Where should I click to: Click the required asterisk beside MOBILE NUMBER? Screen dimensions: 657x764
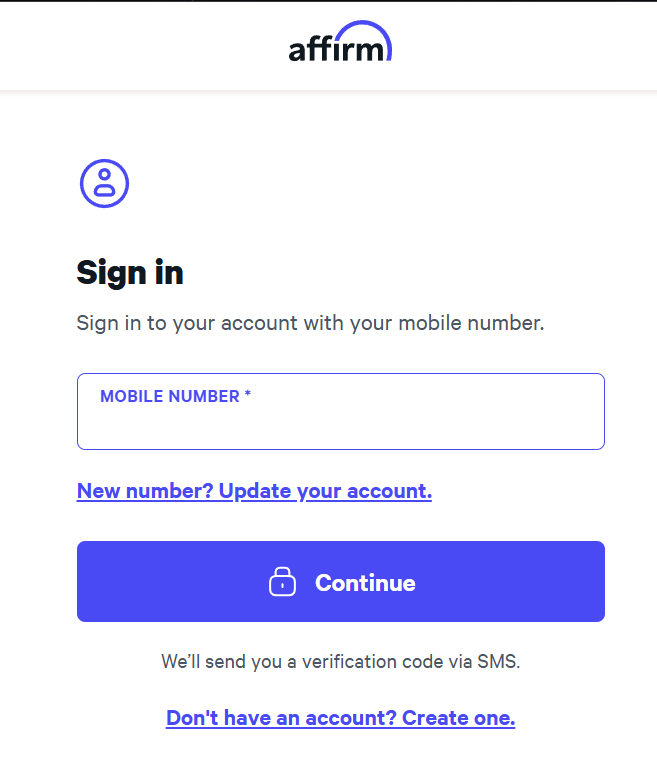coord(247,396)
